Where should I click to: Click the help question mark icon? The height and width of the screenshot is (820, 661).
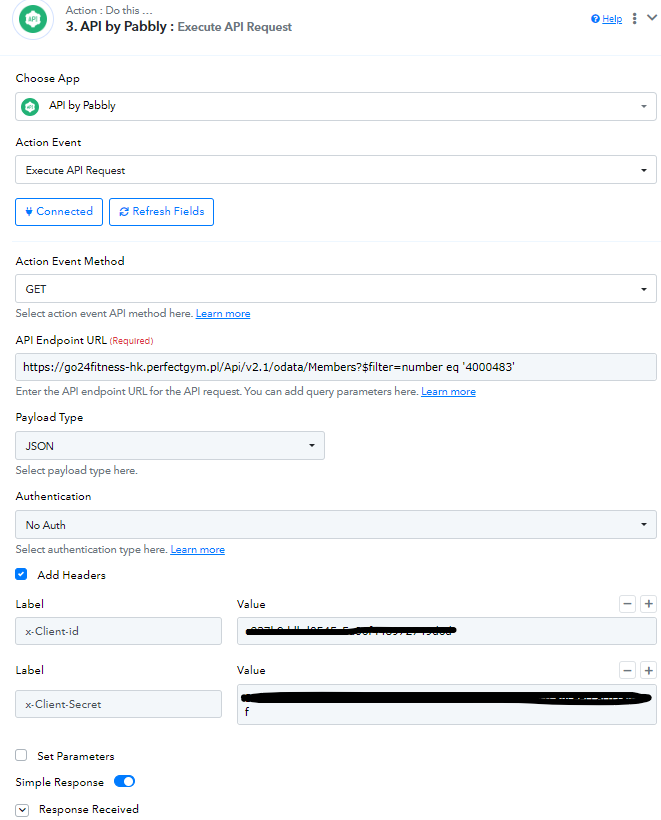click(x=595, y=19)
